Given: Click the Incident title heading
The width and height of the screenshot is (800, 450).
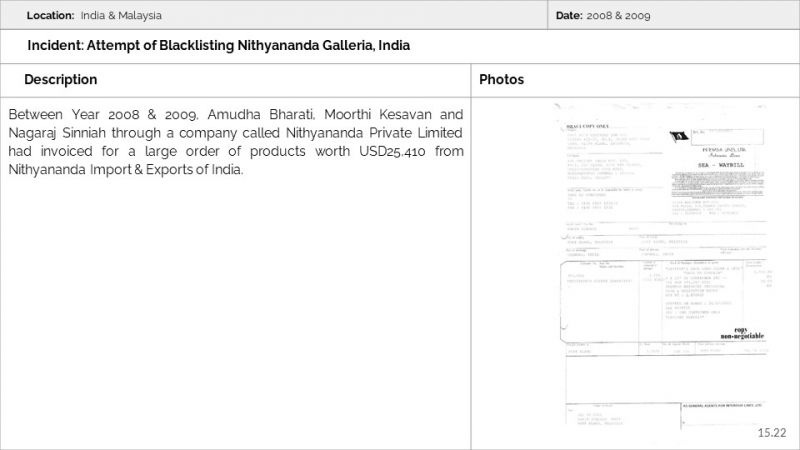Looking at the screenshot, I should click(218, 46).
